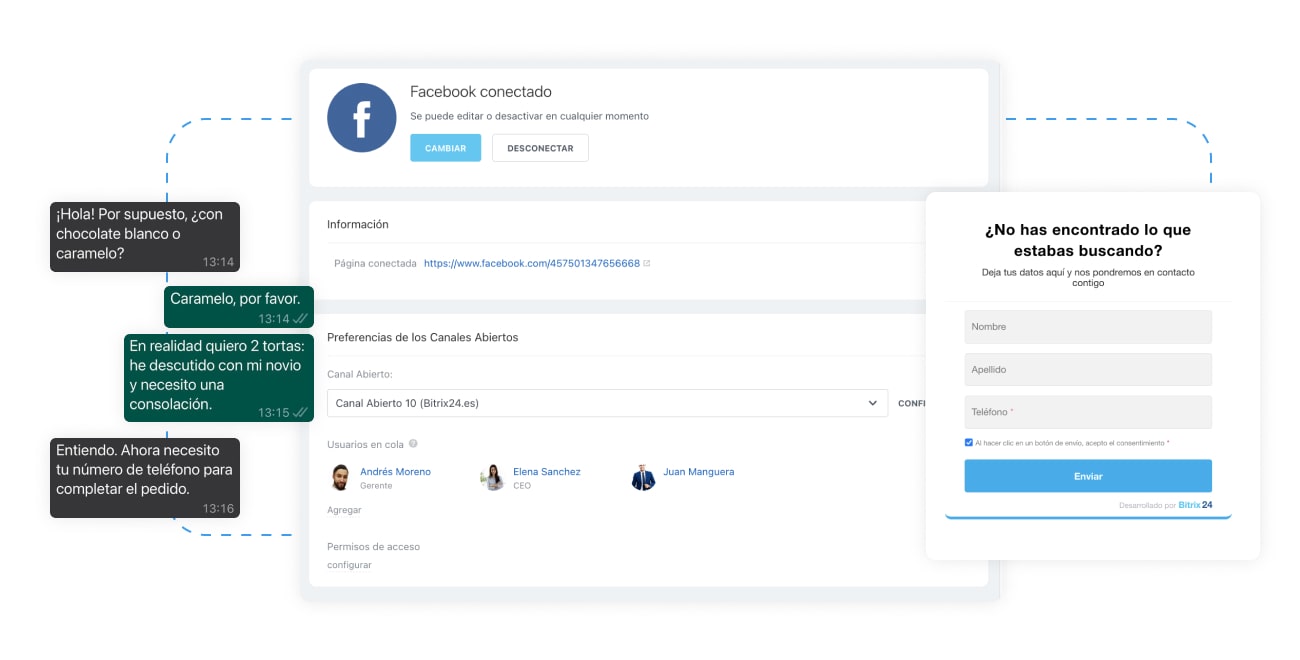This screenshot has height=660, width=1300.
Task: Click the help icon next to Usuarios en cola
Action: [413, 444]
